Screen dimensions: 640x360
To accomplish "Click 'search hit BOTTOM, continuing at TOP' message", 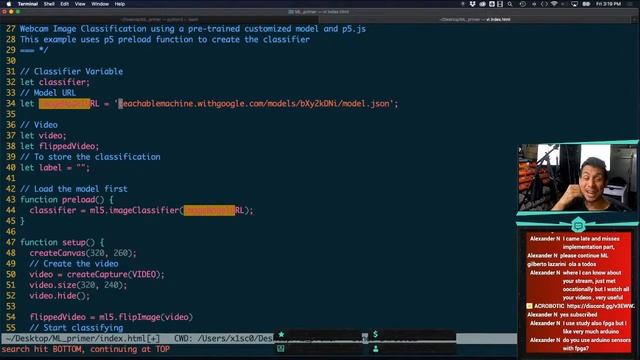I will click(x=86, y=349).
